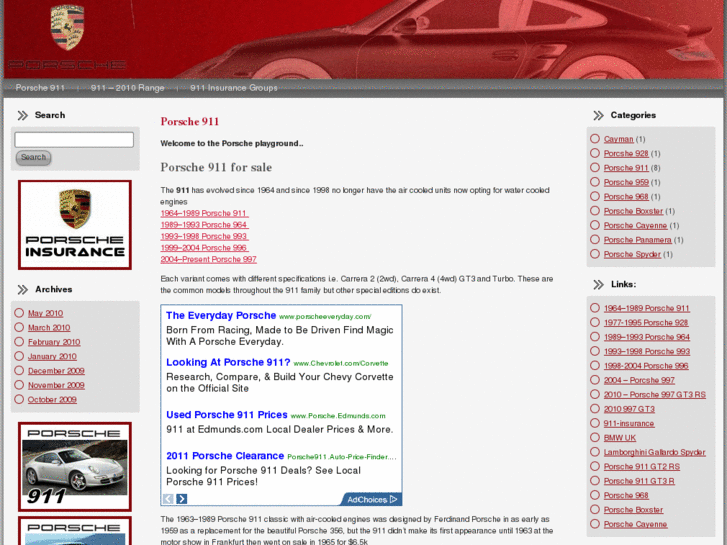Image resolution: width=727 pixels, height=545 pixels.
Task: Open The Everyday Porsche ad link
Action: pyautogui.click(x=220, y=316)
